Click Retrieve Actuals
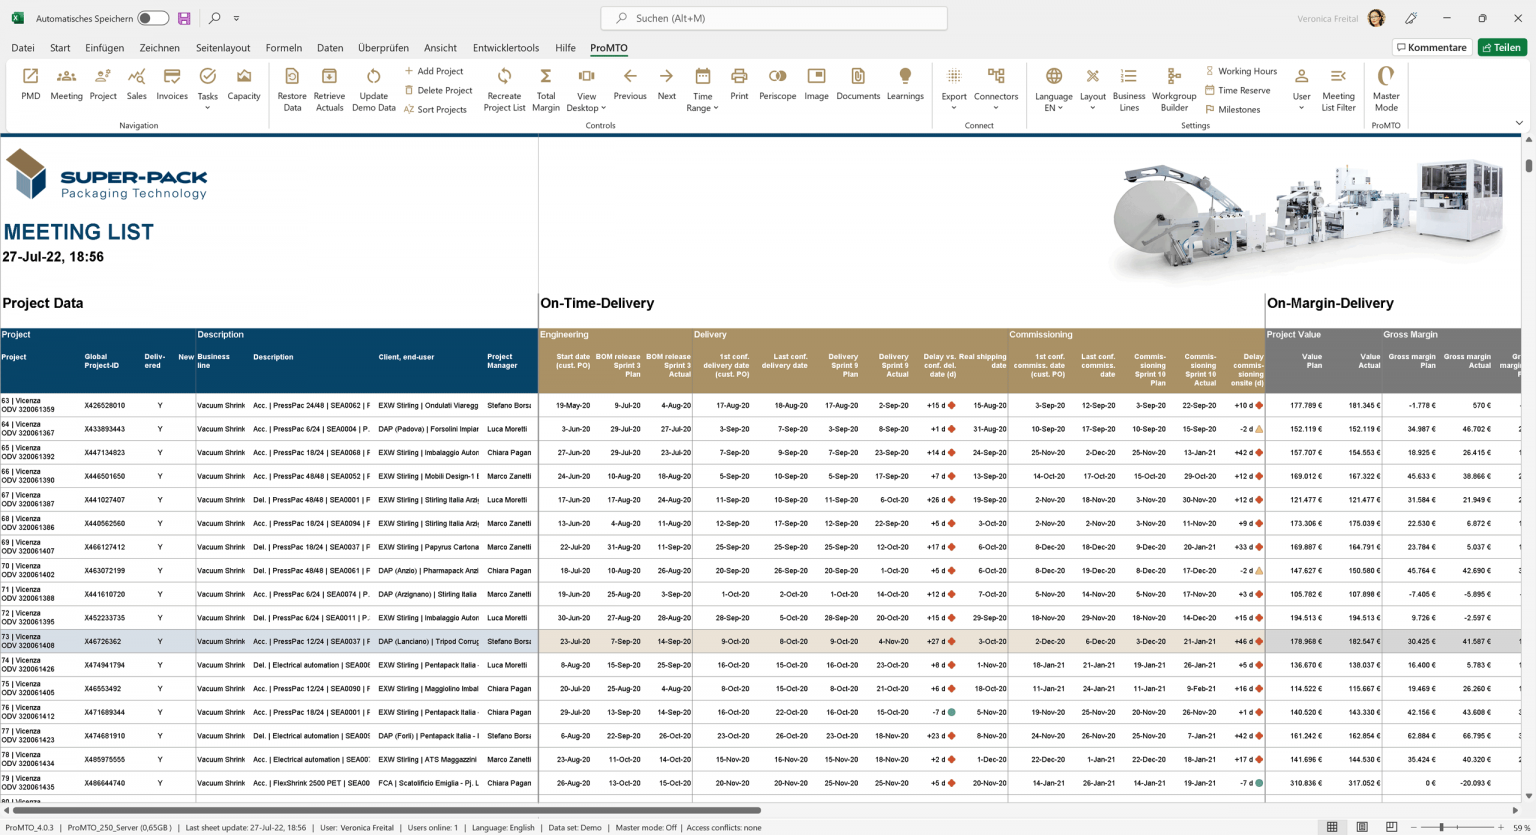 tap(329, 85)
